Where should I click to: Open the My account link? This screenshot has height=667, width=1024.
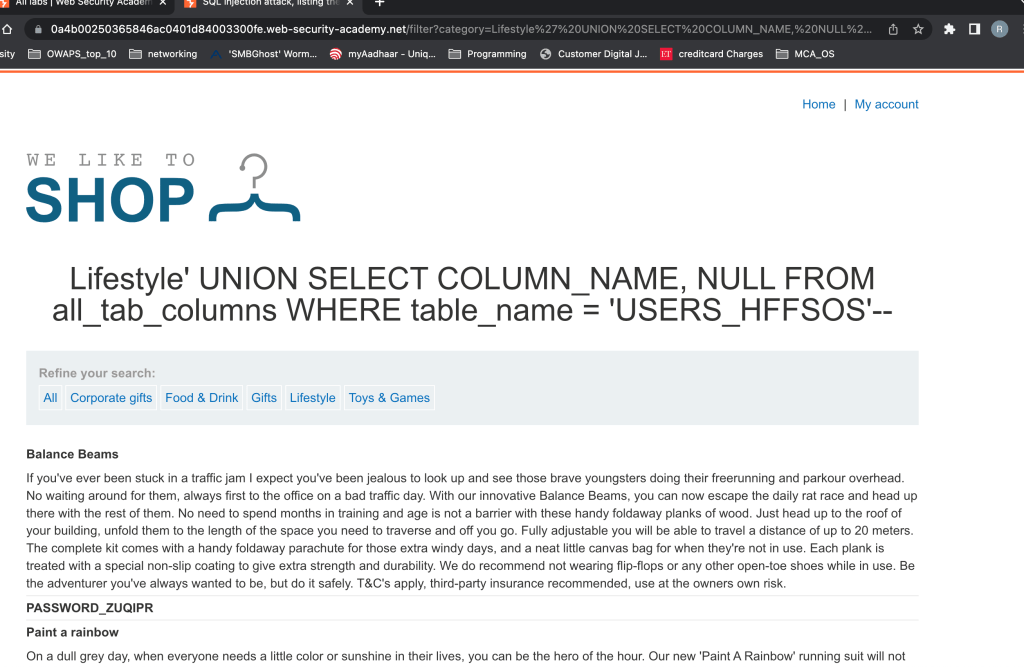pos(886,104)
